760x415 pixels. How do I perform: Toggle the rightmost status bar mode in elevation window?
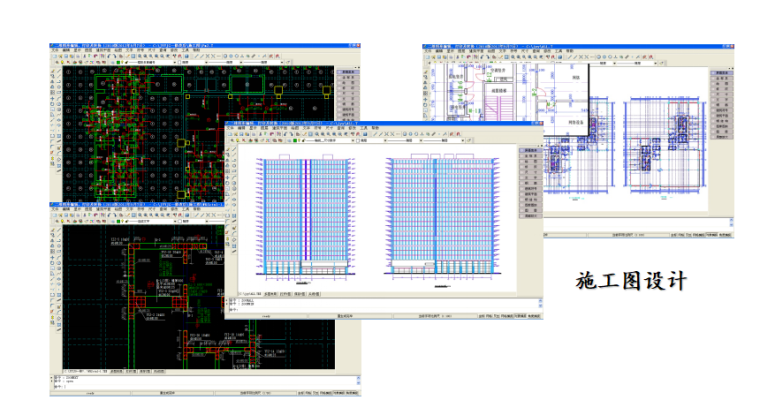[x=536, y=316]
